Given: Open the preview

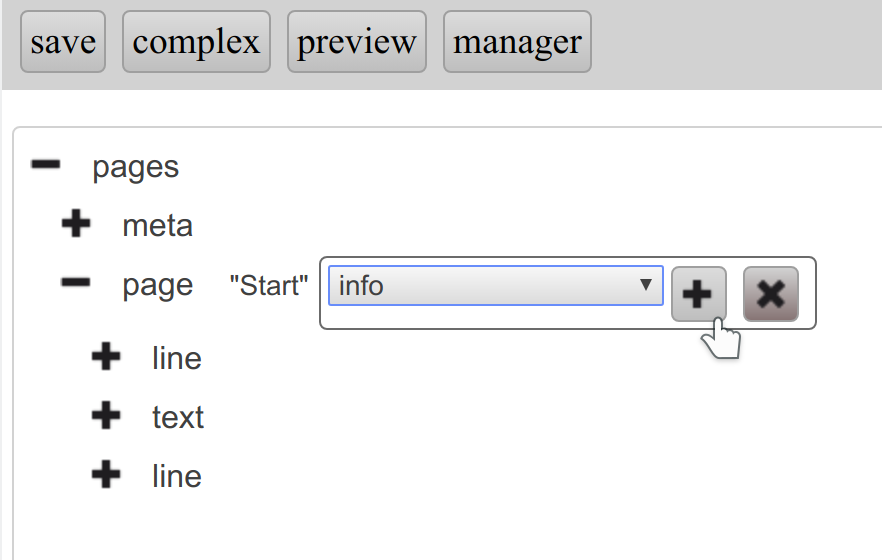Looking at the screenshot, I should point(357,42).
